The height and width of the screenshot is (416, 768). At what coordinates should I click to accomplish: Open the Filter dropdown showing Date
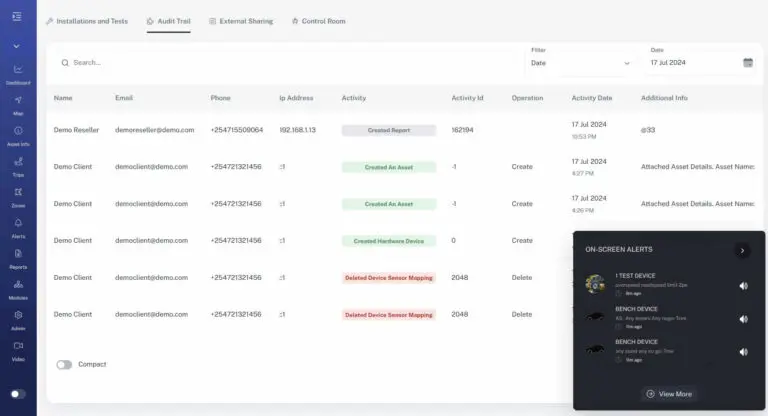(x=581, y=63)
